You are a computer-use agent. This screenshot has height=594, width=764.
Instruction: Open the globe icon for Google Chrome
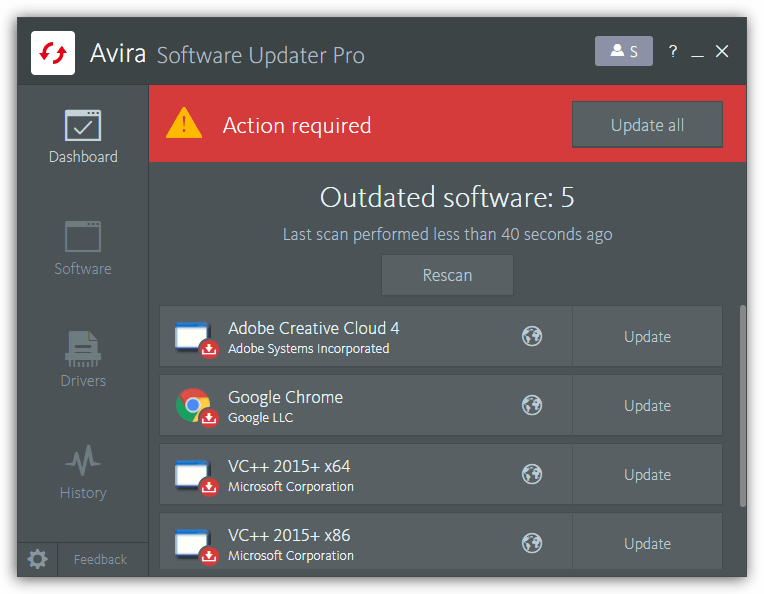[532, 406]
